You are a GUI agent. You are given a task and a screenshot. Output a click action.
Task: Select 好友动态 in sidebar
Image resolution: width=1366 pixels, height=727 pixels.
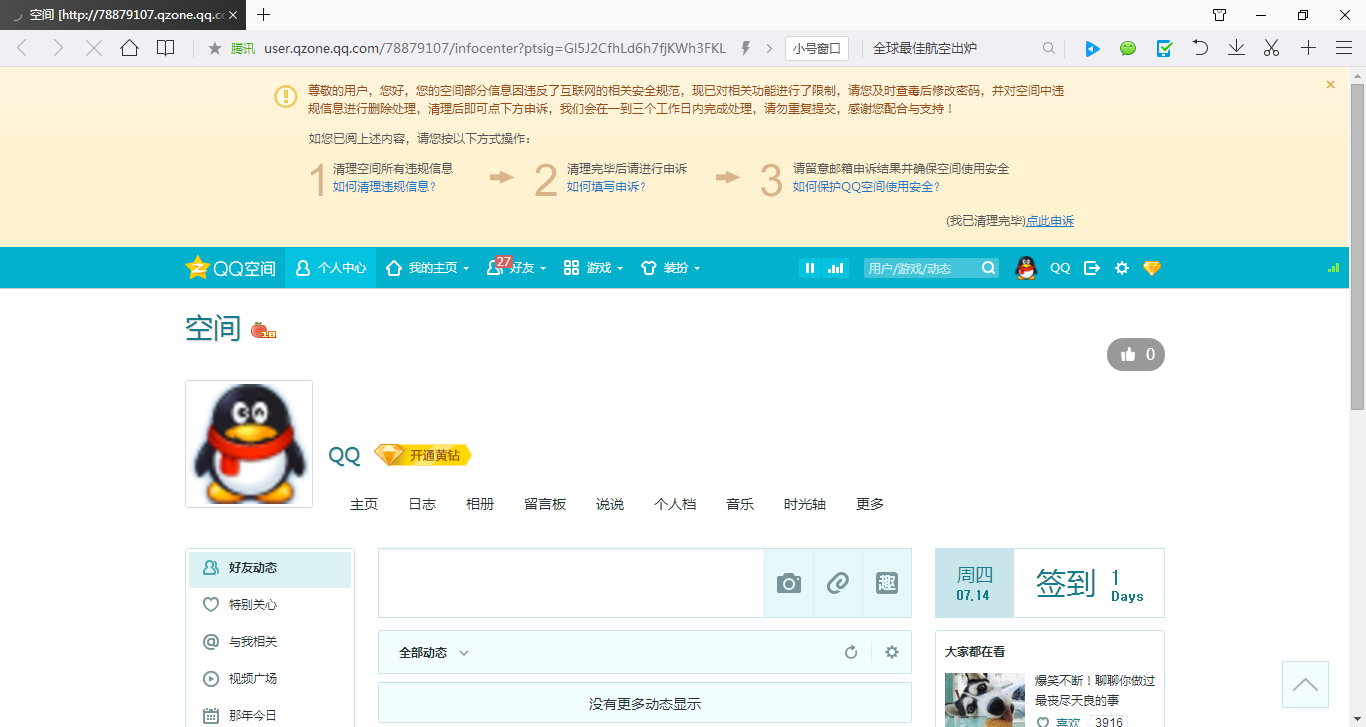tap(270, 568)
